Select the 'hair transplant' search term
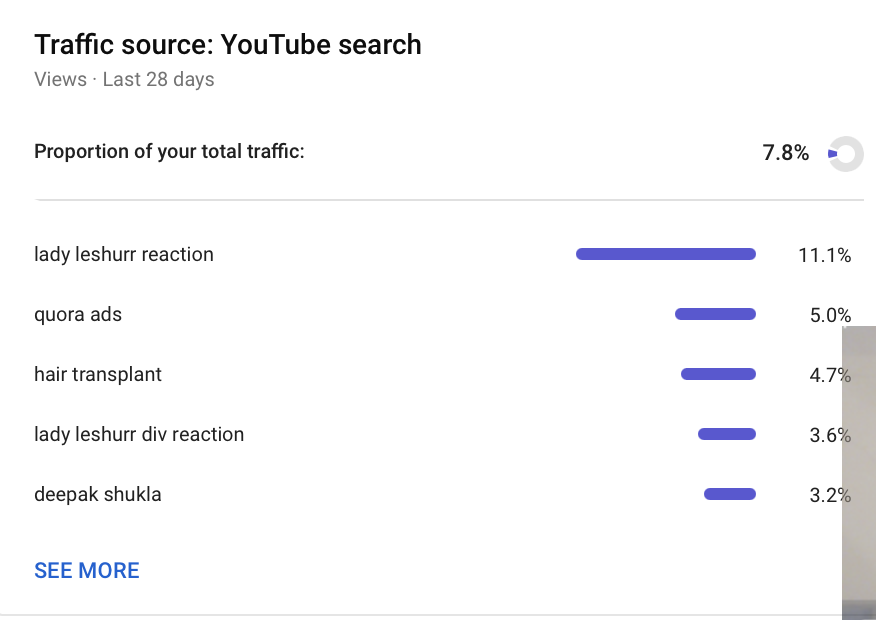 [98, 374]
